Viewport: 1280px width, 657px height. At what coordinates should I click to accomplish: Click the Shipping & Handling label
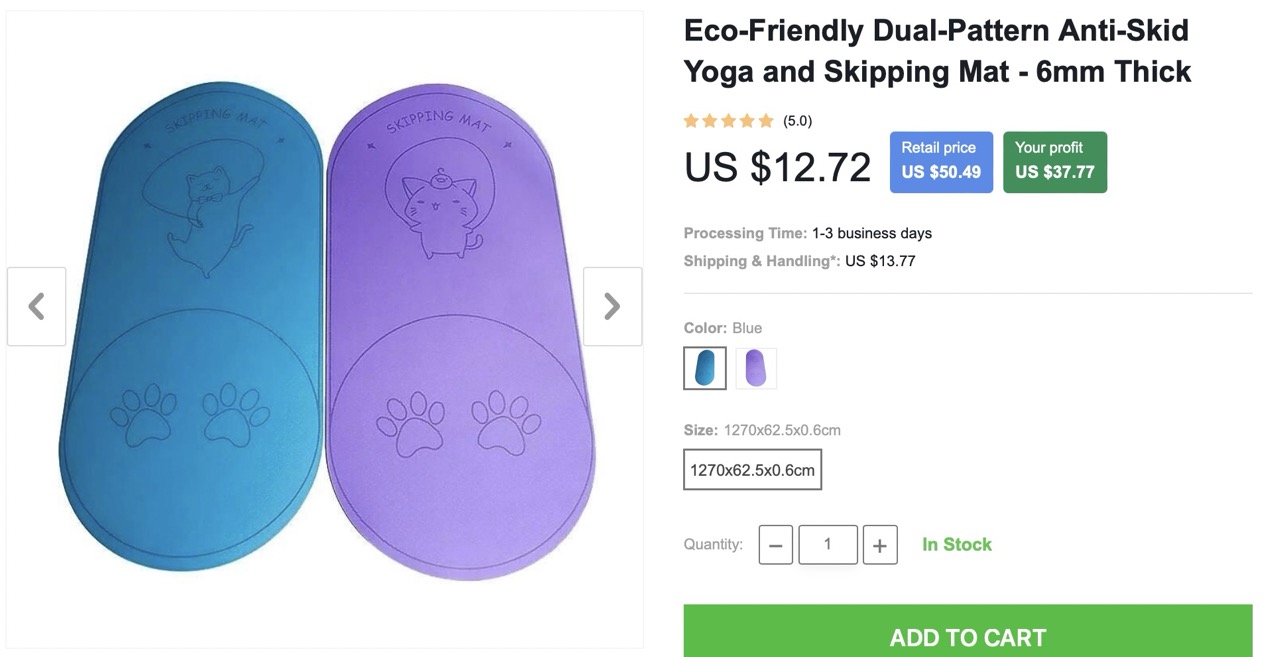pyautogui.click(x=761, y=261)
